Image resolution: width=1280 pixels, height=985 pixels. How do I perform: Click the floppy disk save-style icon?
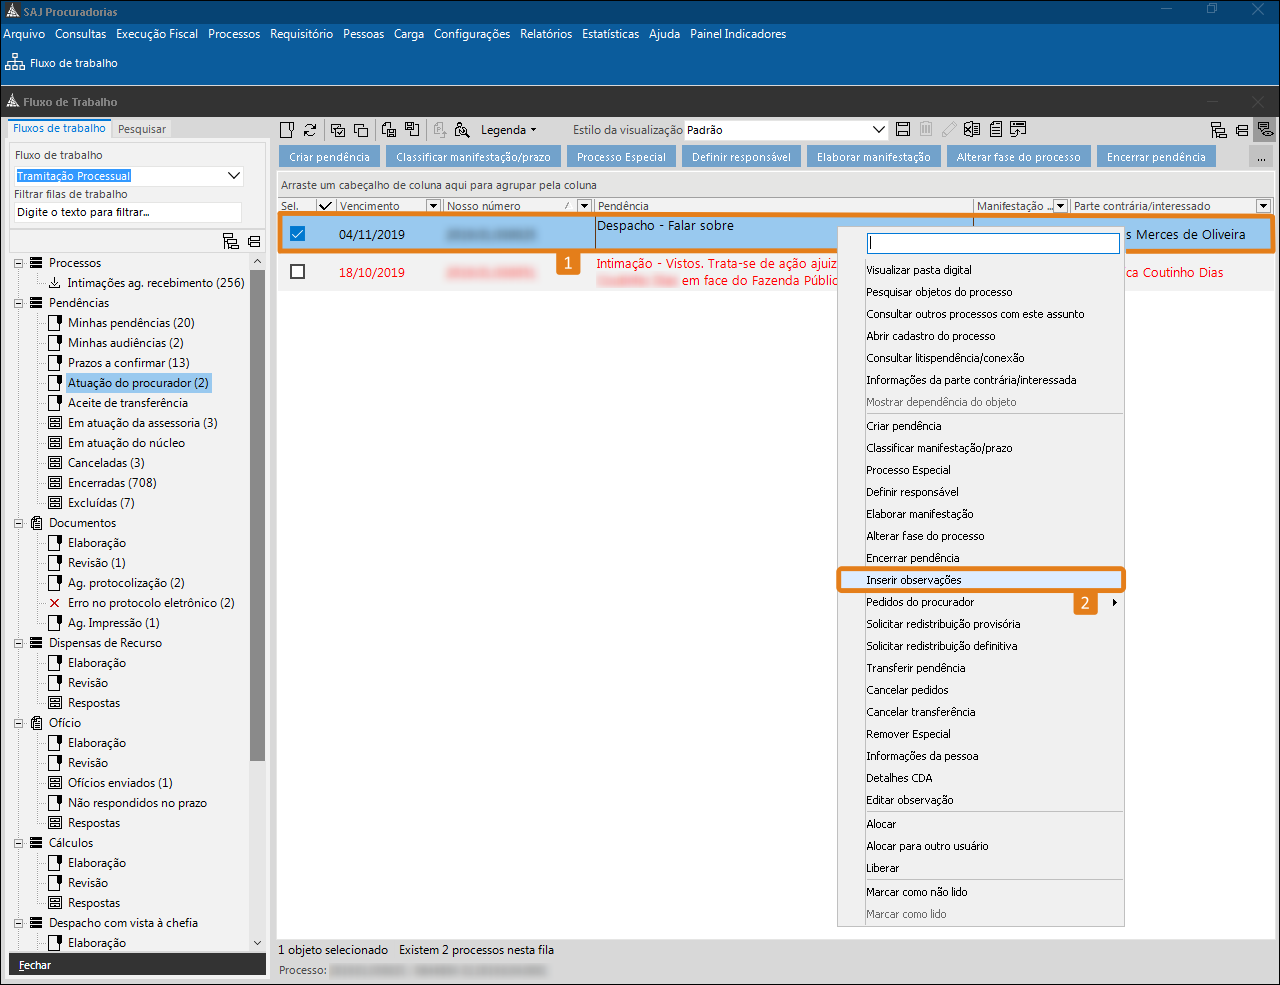(x=903, y=129)
